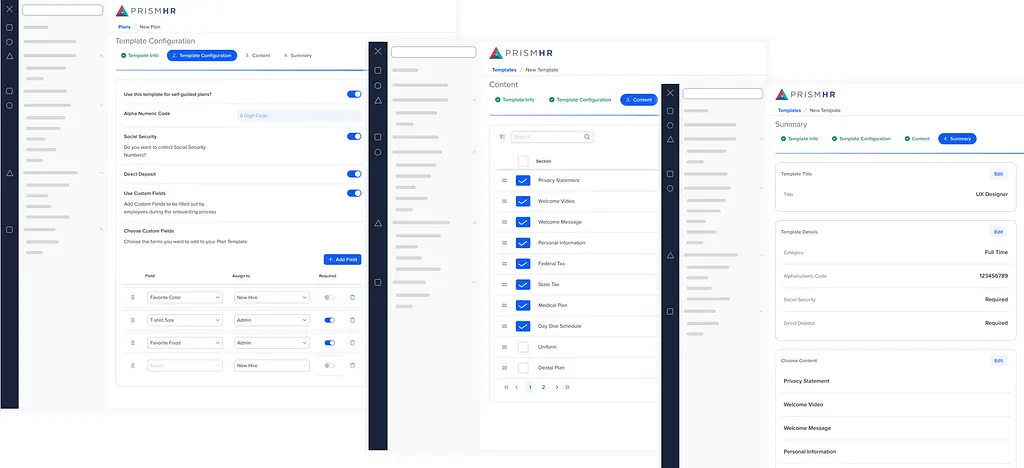1024x468 pixels.
Task: Click the active 4. Summary step pill
Action: (957, 138)
